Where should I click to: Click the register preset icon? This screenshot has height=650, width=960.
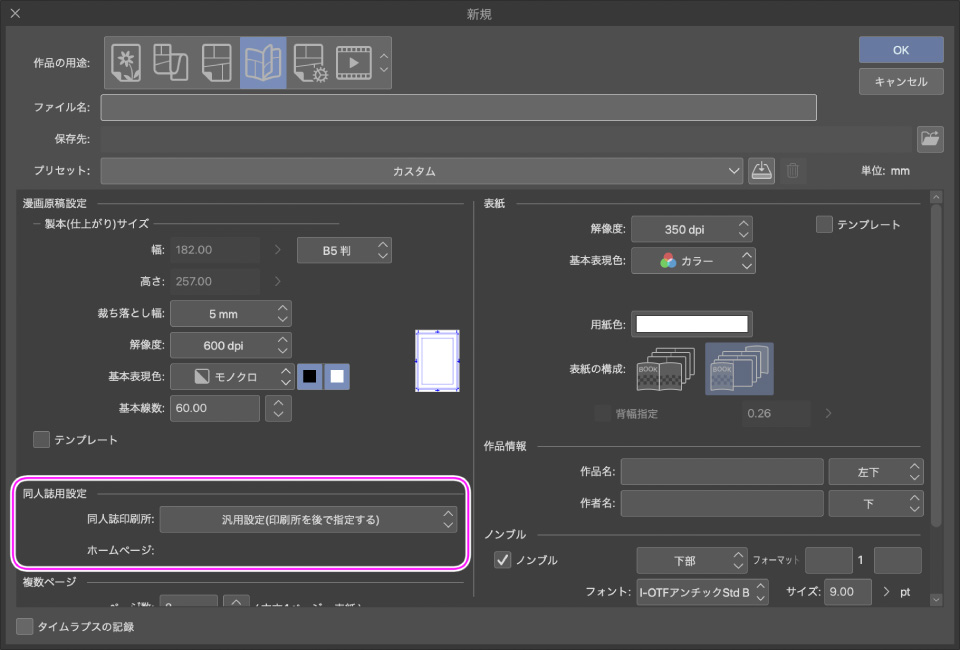761,171
